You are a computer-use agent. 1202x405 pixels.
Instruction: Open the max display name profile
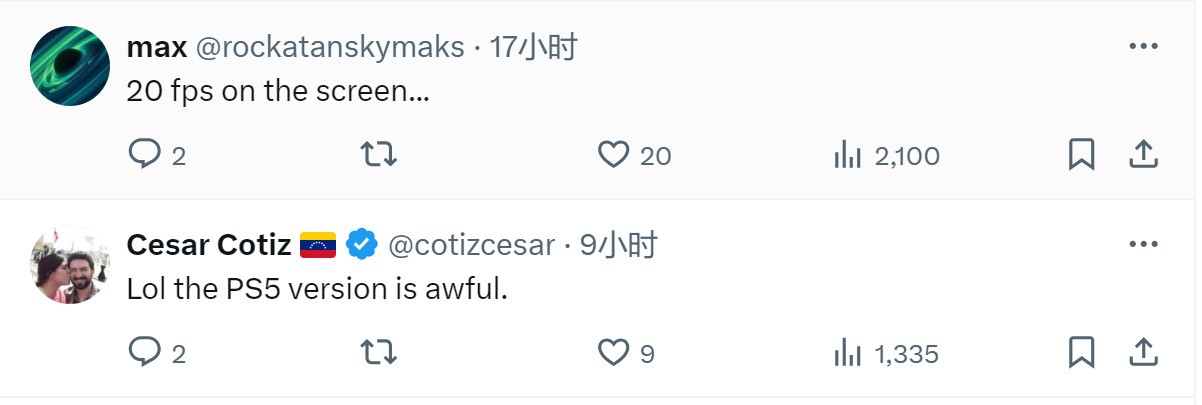click(157, 46)
